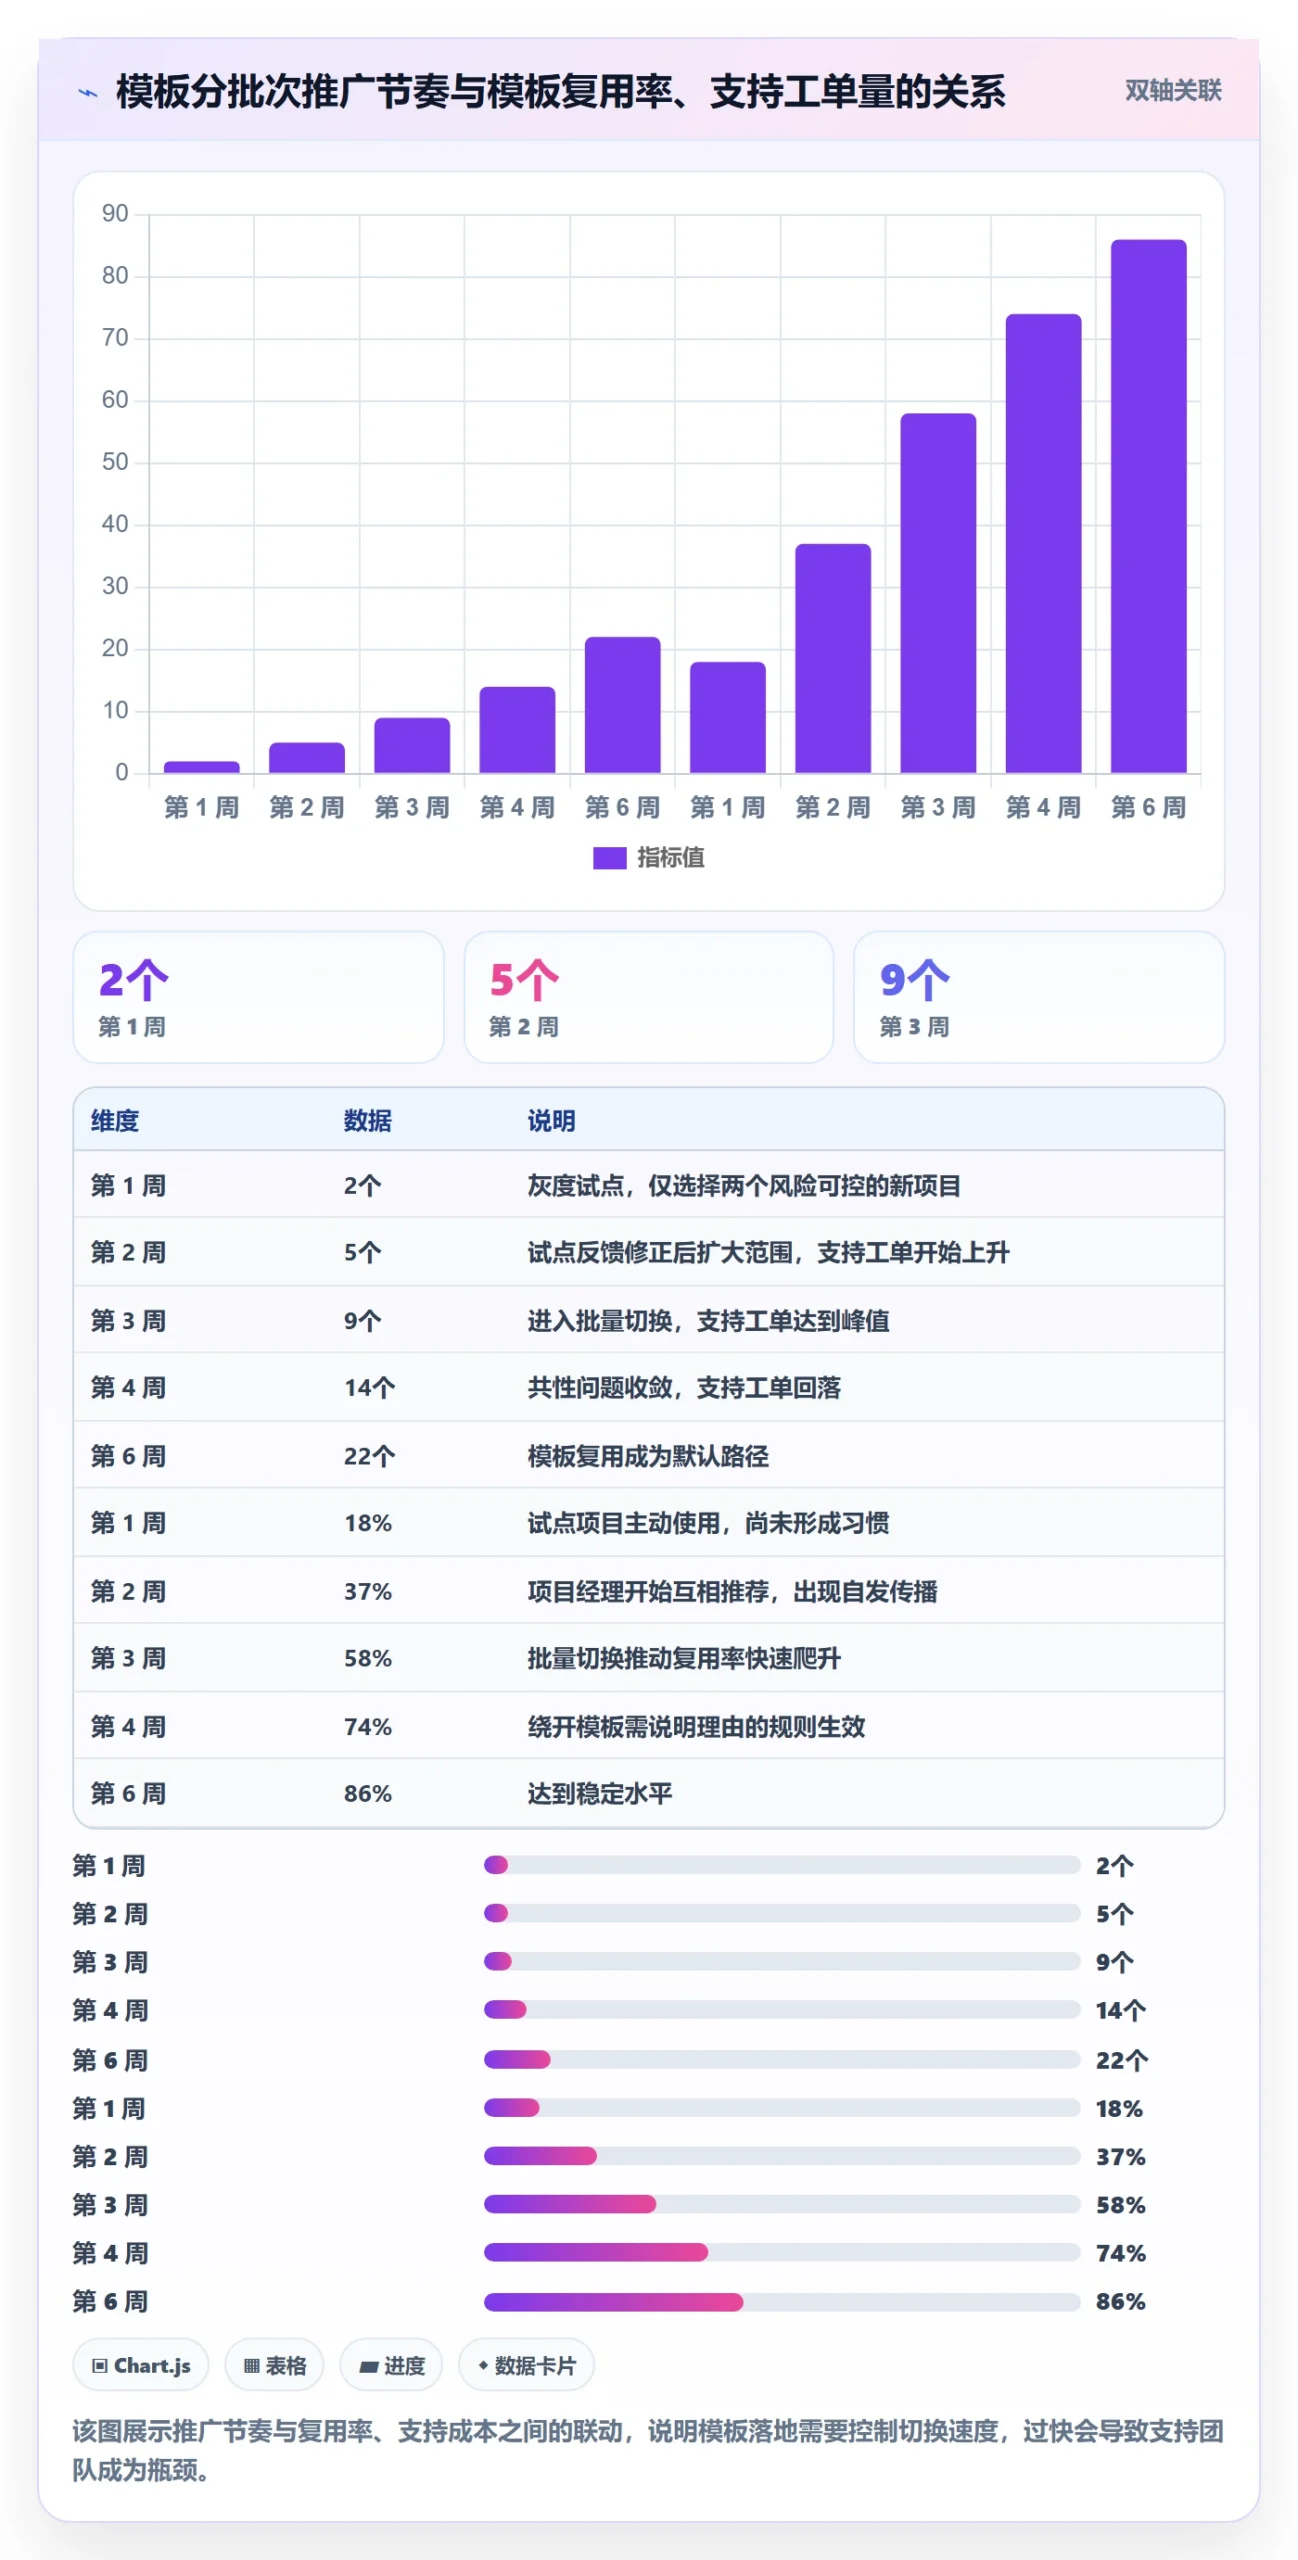Open the 5个 第 2 周 data card
This screenshot has height=2560, width=1298.
click(x=648, y=997)
